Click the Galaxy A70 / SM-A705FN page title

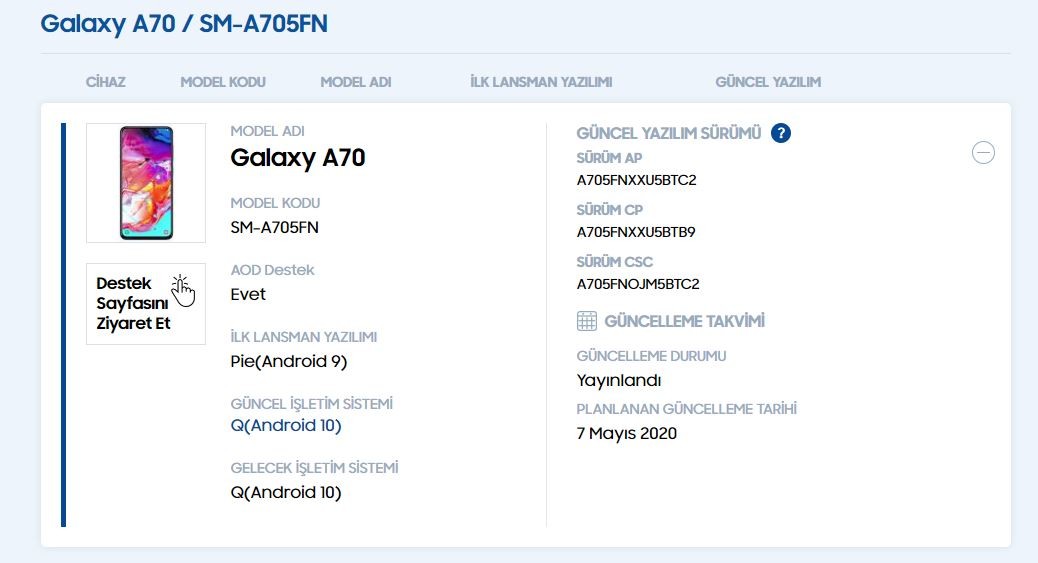point(184,24)
